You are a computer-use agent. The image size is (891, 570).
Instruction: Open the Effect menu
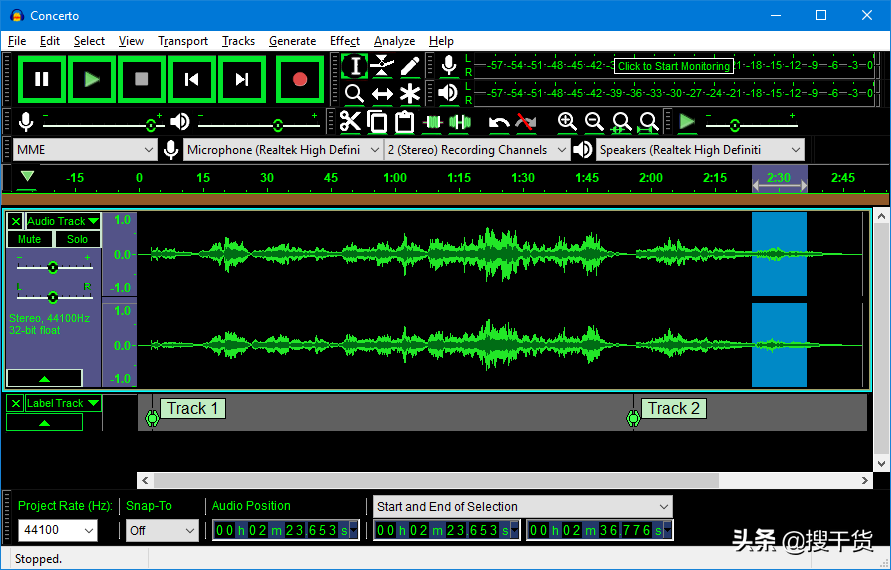coord(345,41)
